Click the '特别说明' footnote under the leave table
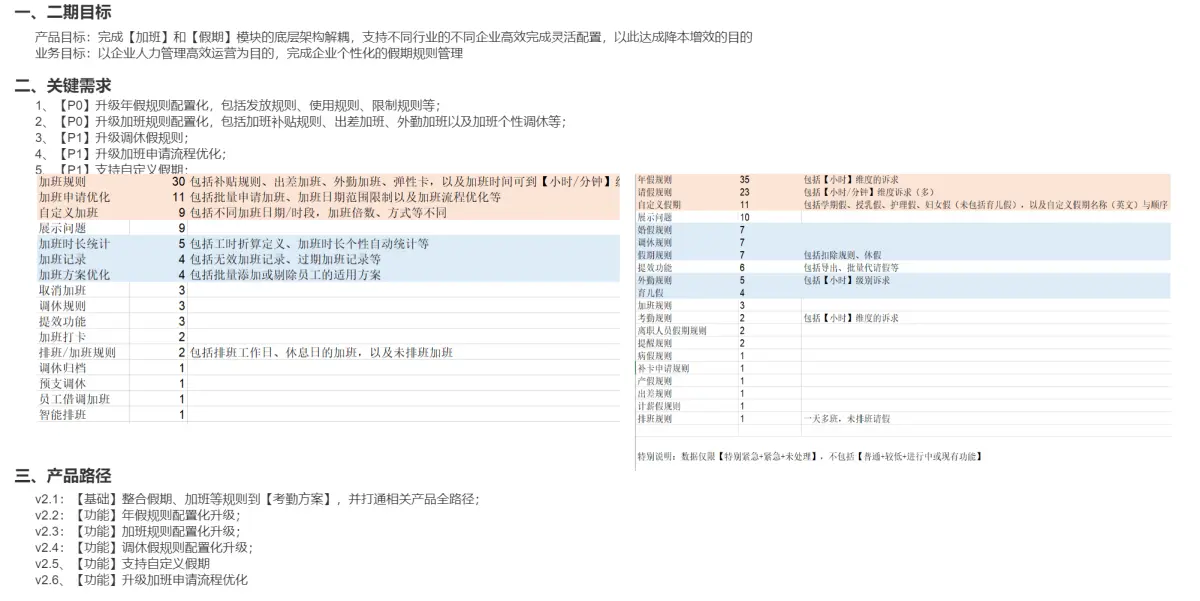 (x=810, y=456)
